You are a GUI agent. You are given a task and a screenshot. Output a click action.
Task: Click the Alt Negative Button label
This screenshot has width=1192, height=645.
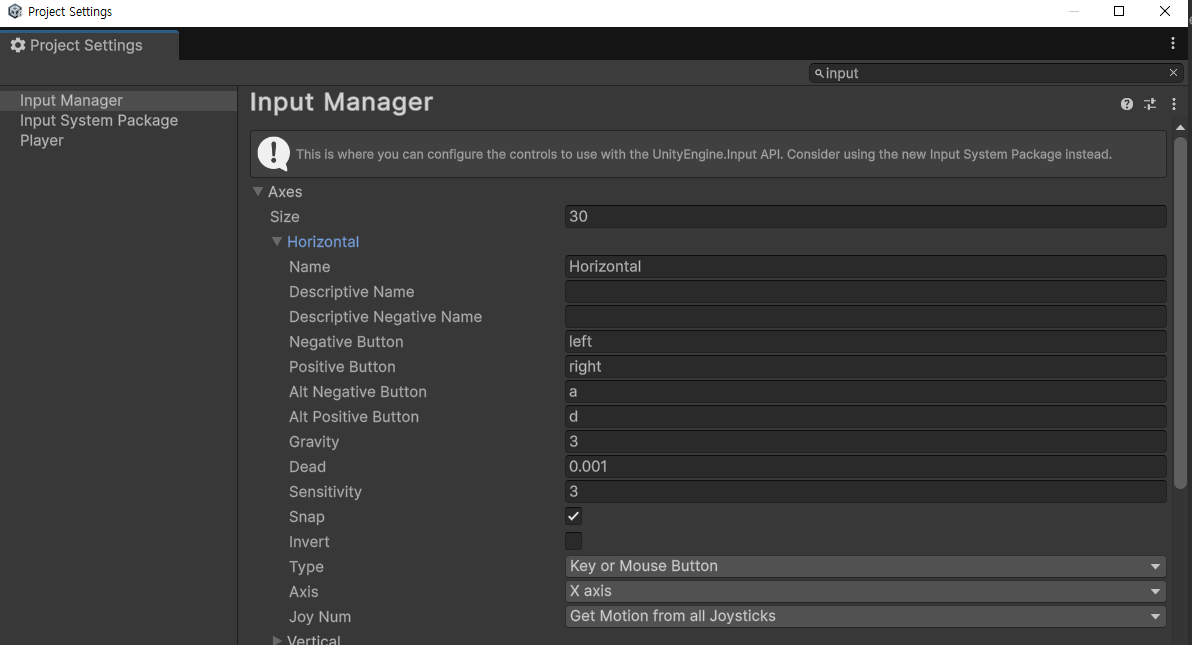tap(357, 392)
